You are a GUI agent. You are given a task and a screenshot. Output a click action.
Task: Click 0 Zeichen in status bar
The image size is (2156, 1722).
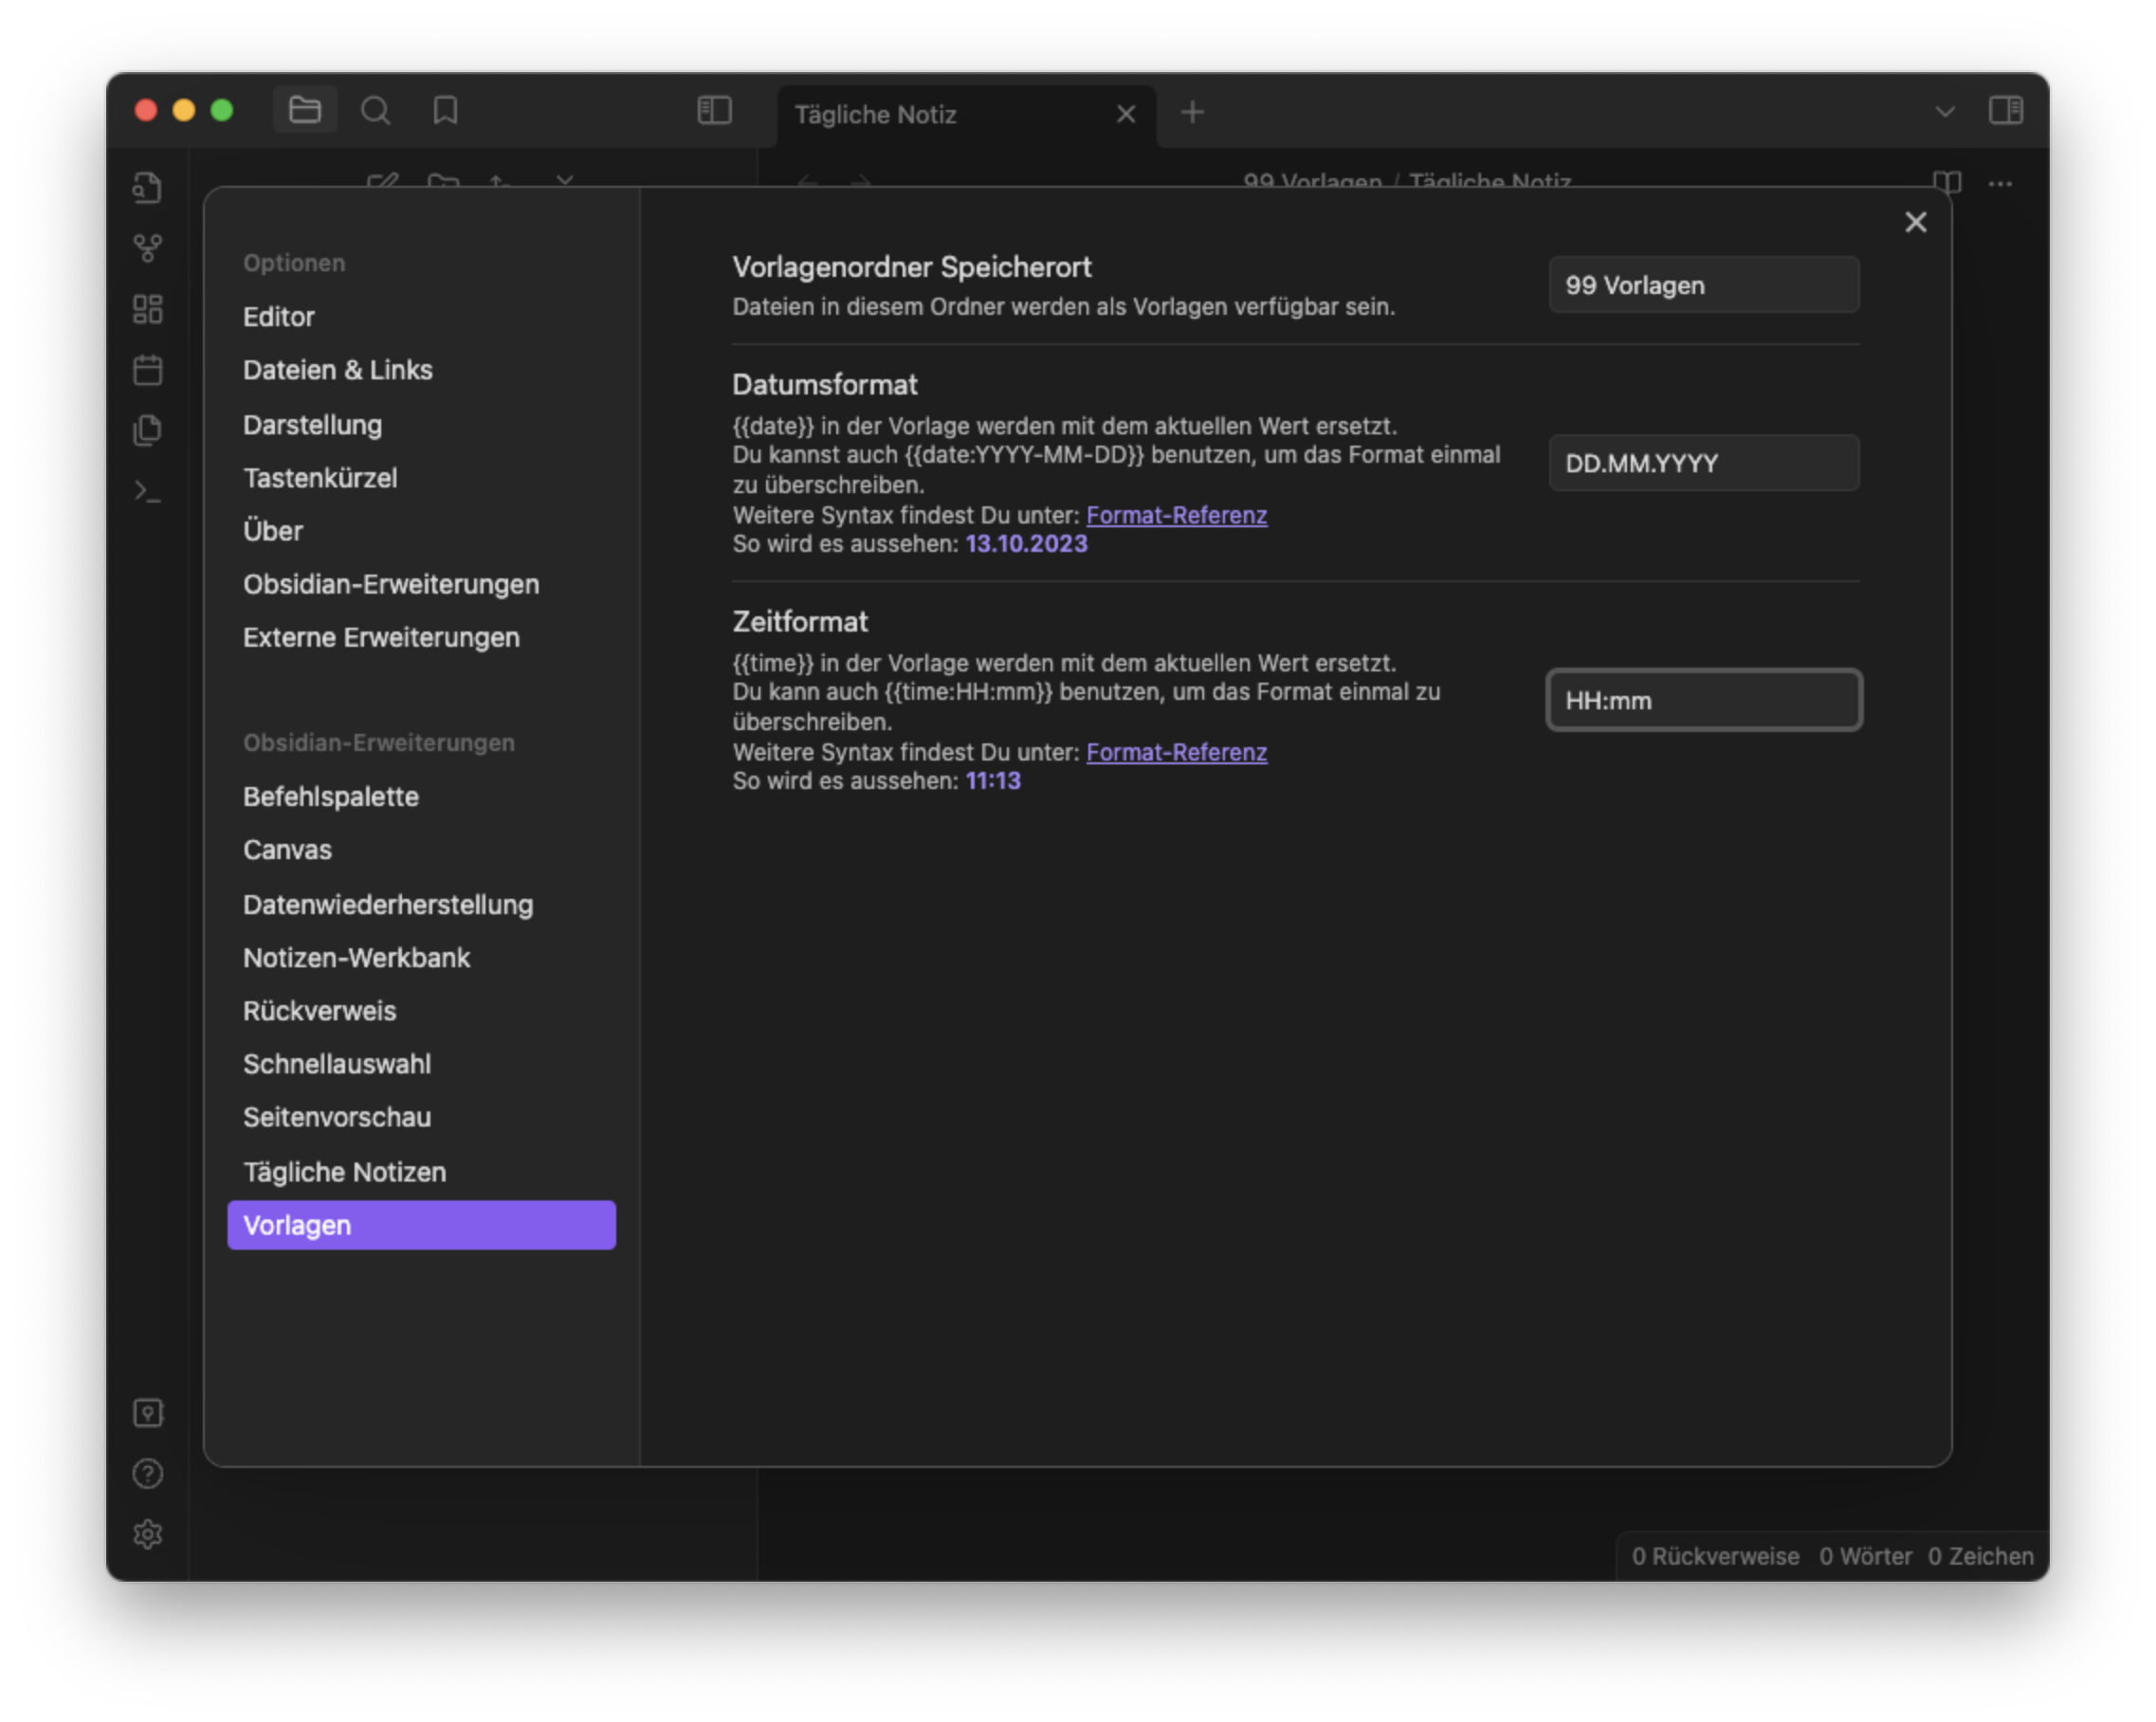1980,1556
